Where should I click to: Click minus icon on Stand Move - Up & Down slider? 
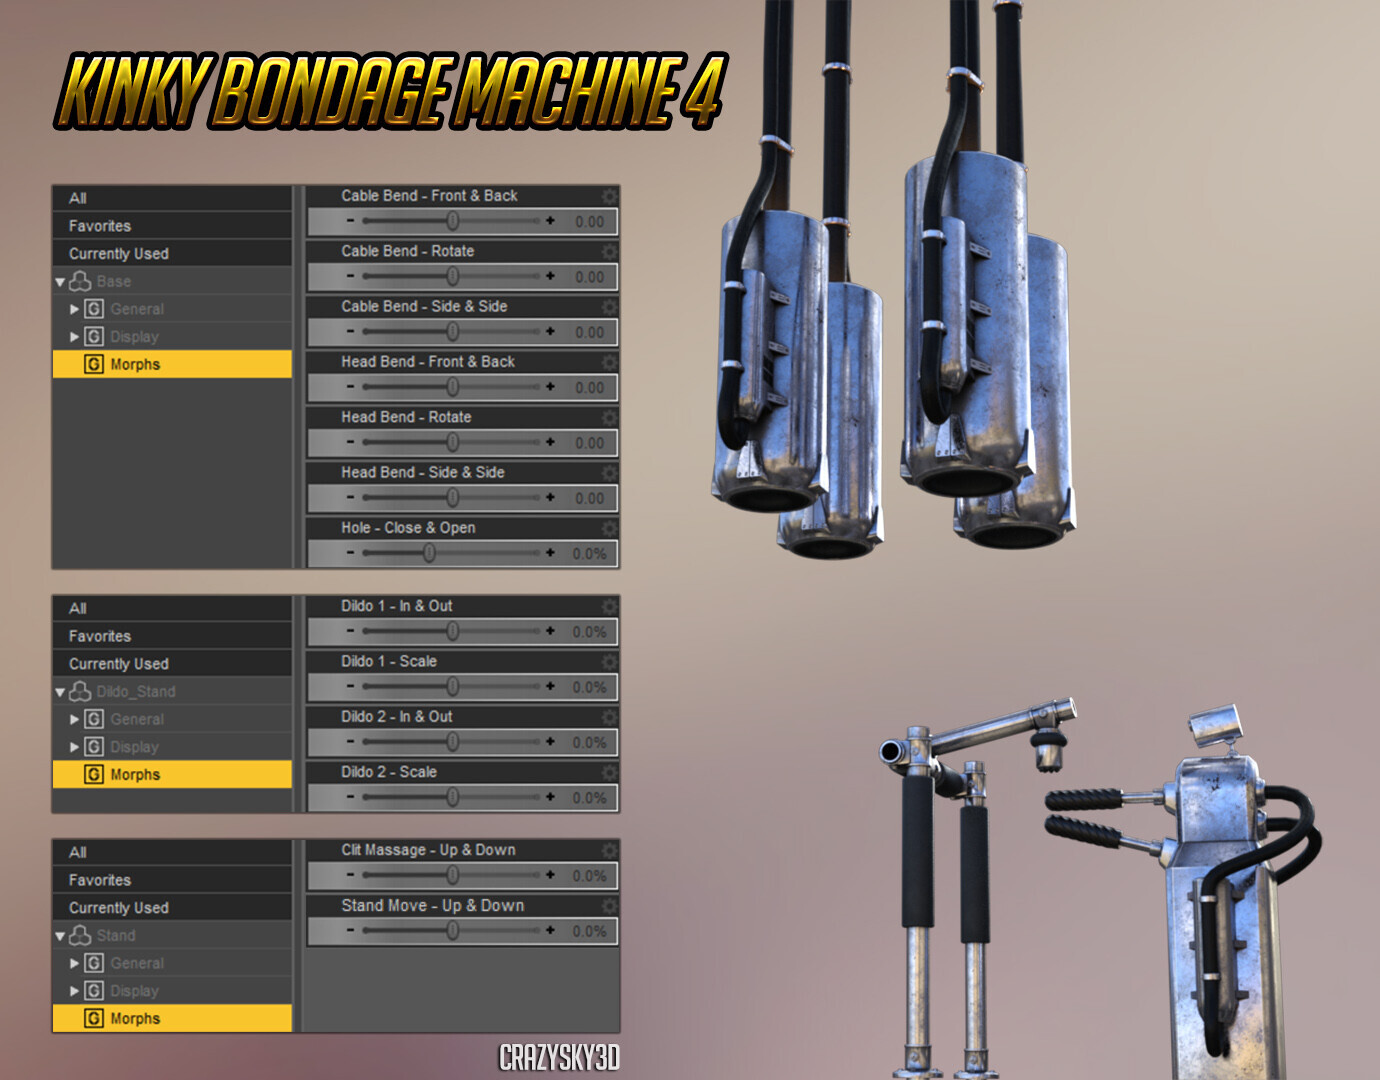[x=350, y=931]
